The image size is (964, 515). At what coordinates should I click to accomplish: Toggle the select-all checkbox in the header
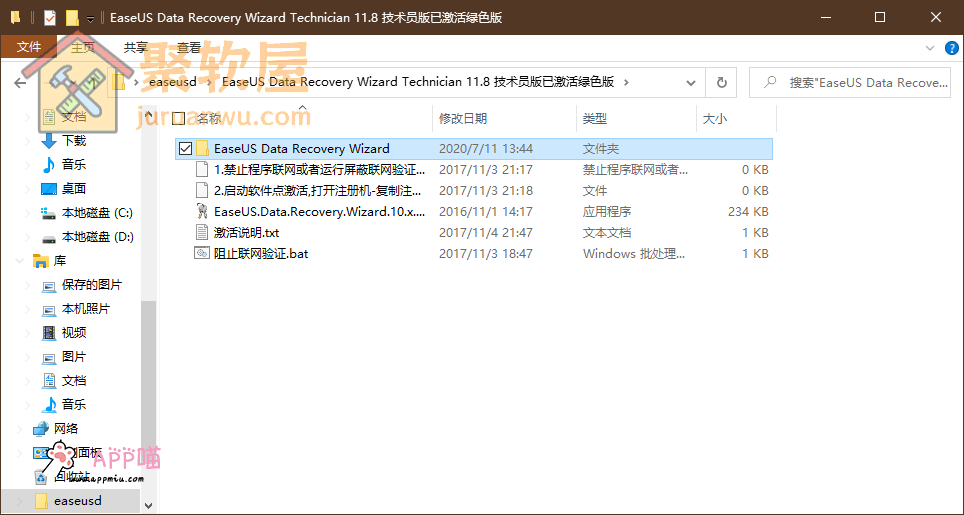tap(179, 118)
